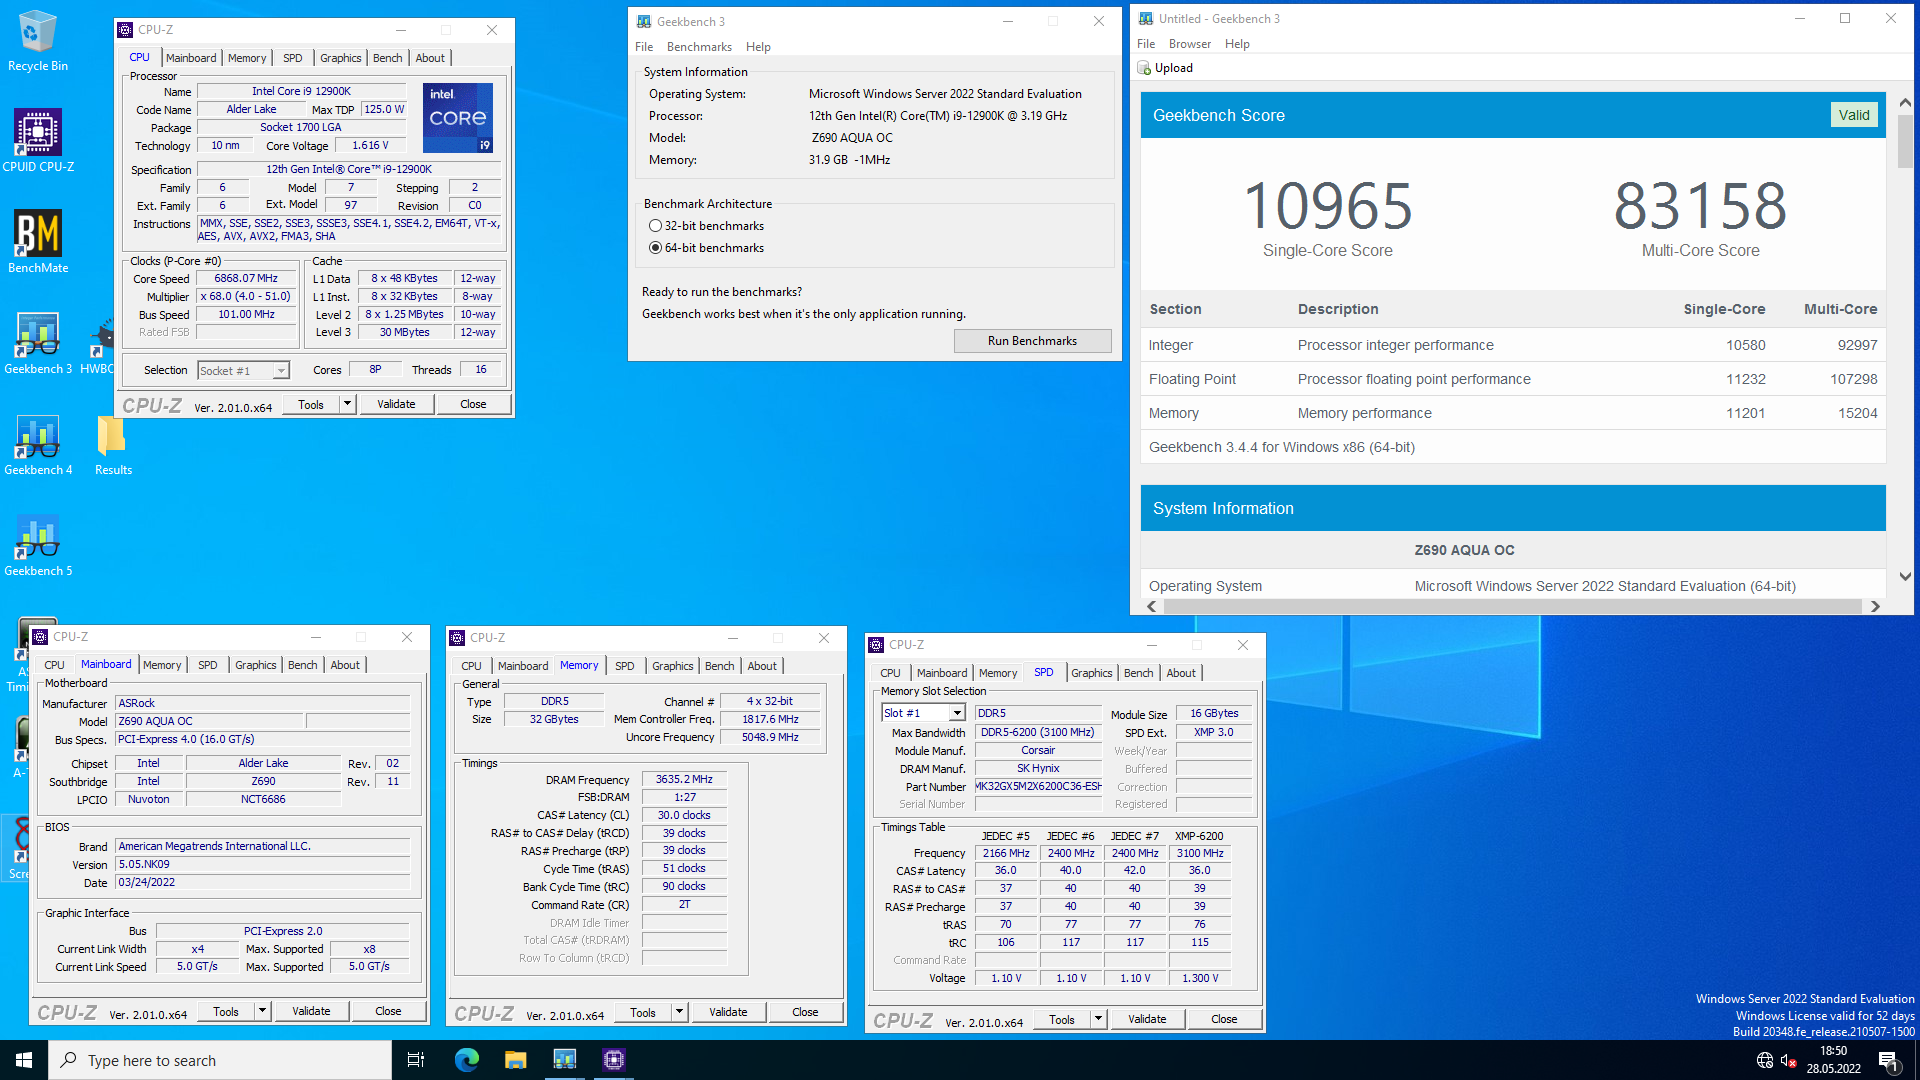This screenshot has height=1080, width=1920.
Task: Click the XMP-6200 column header in Timings Table
Action: pyautogui.click(x=1199, y=836)
